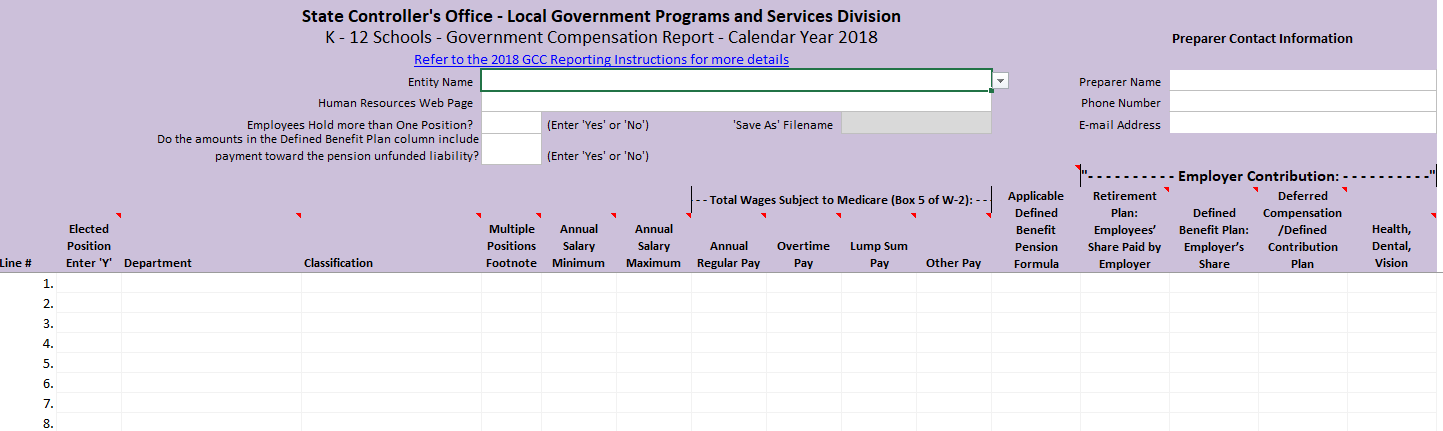The height and width of the screenshot is (431, 1443).
Task: Click the K - 12 Schools report subtitle
Action: point(601,38)
